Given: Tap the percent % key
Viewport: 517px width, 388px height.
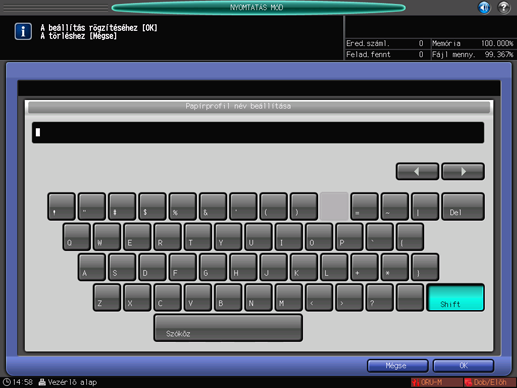Looking at the screenshot, I should click(x=183, y=206).
